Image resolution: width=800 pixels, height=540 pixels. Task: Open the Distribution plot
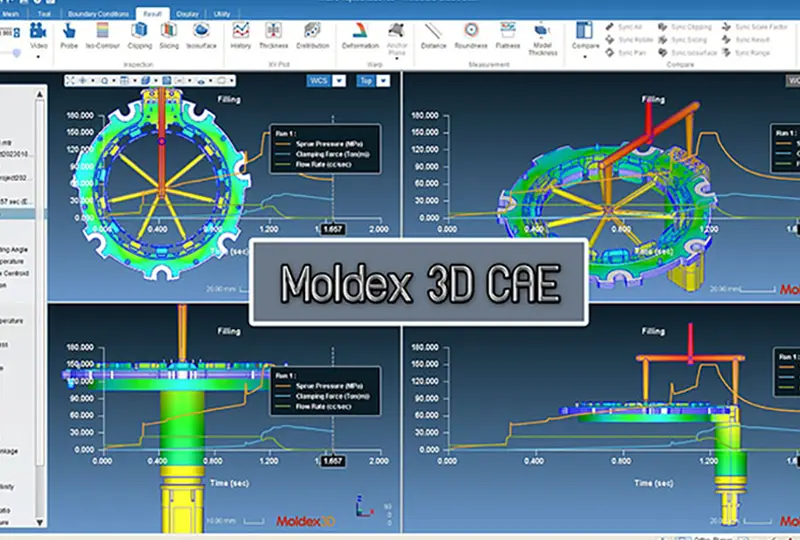click(312, 36)
